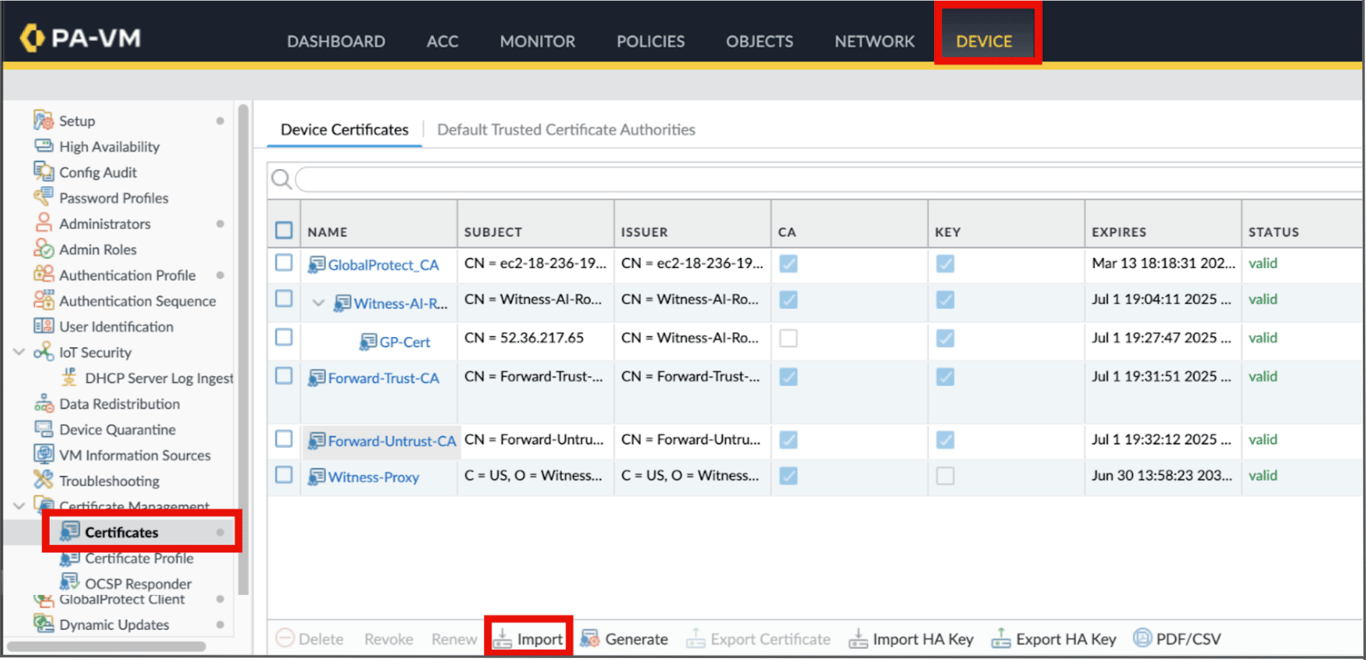Toggle the select-all checkbox in header
This screenshot has width=1366, height=660.
point(284,231)
